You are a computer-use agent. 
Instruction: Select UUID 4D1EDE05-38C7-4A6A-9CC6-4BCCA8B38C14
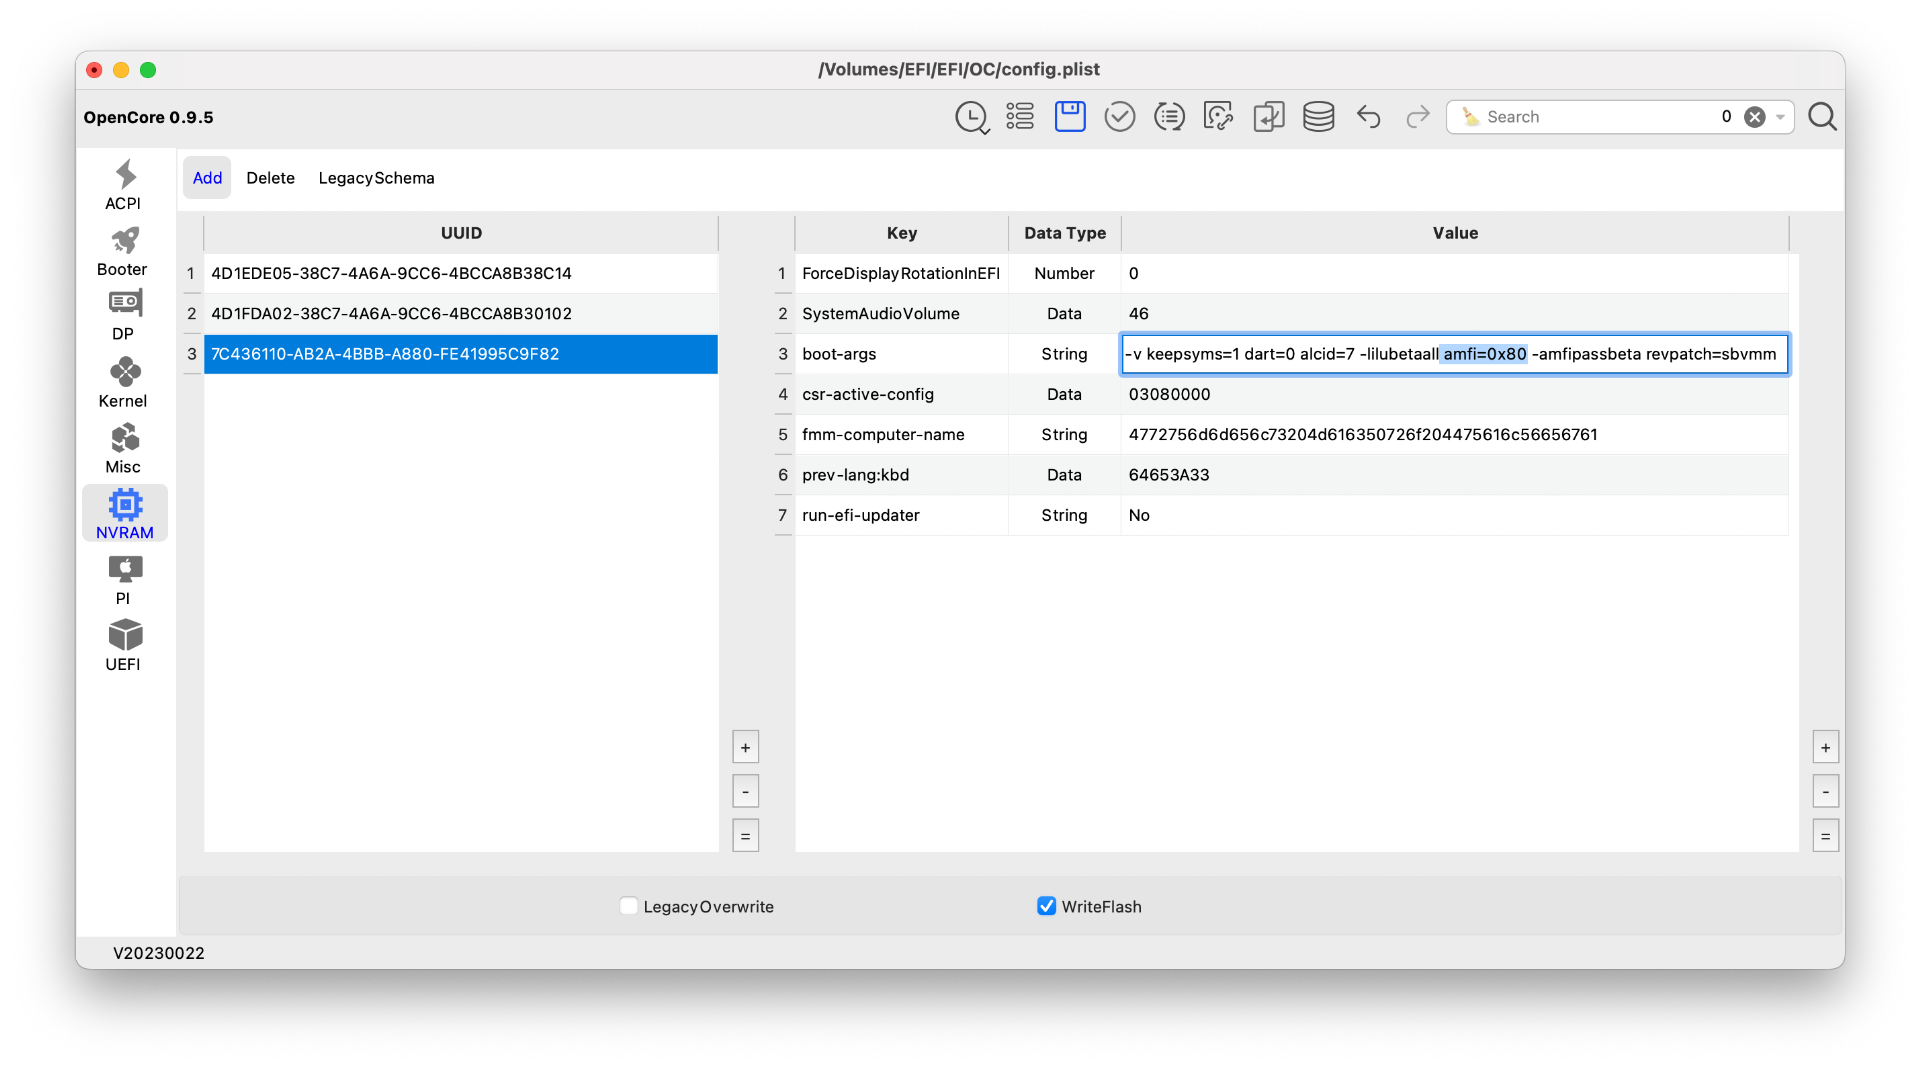461,273
